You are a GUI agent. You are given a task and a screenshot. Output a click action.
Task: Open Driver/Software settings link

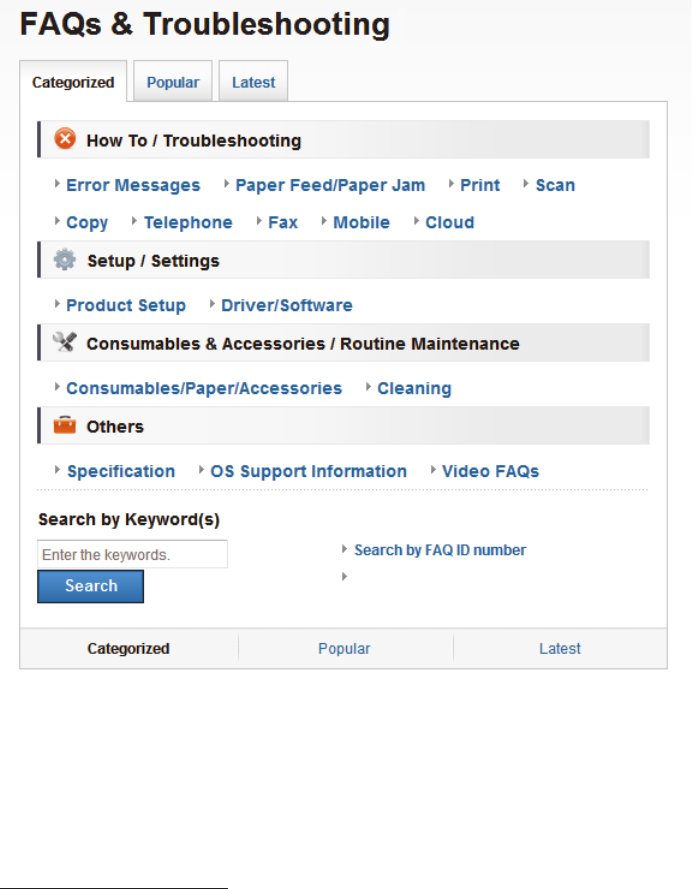[287, 305]
